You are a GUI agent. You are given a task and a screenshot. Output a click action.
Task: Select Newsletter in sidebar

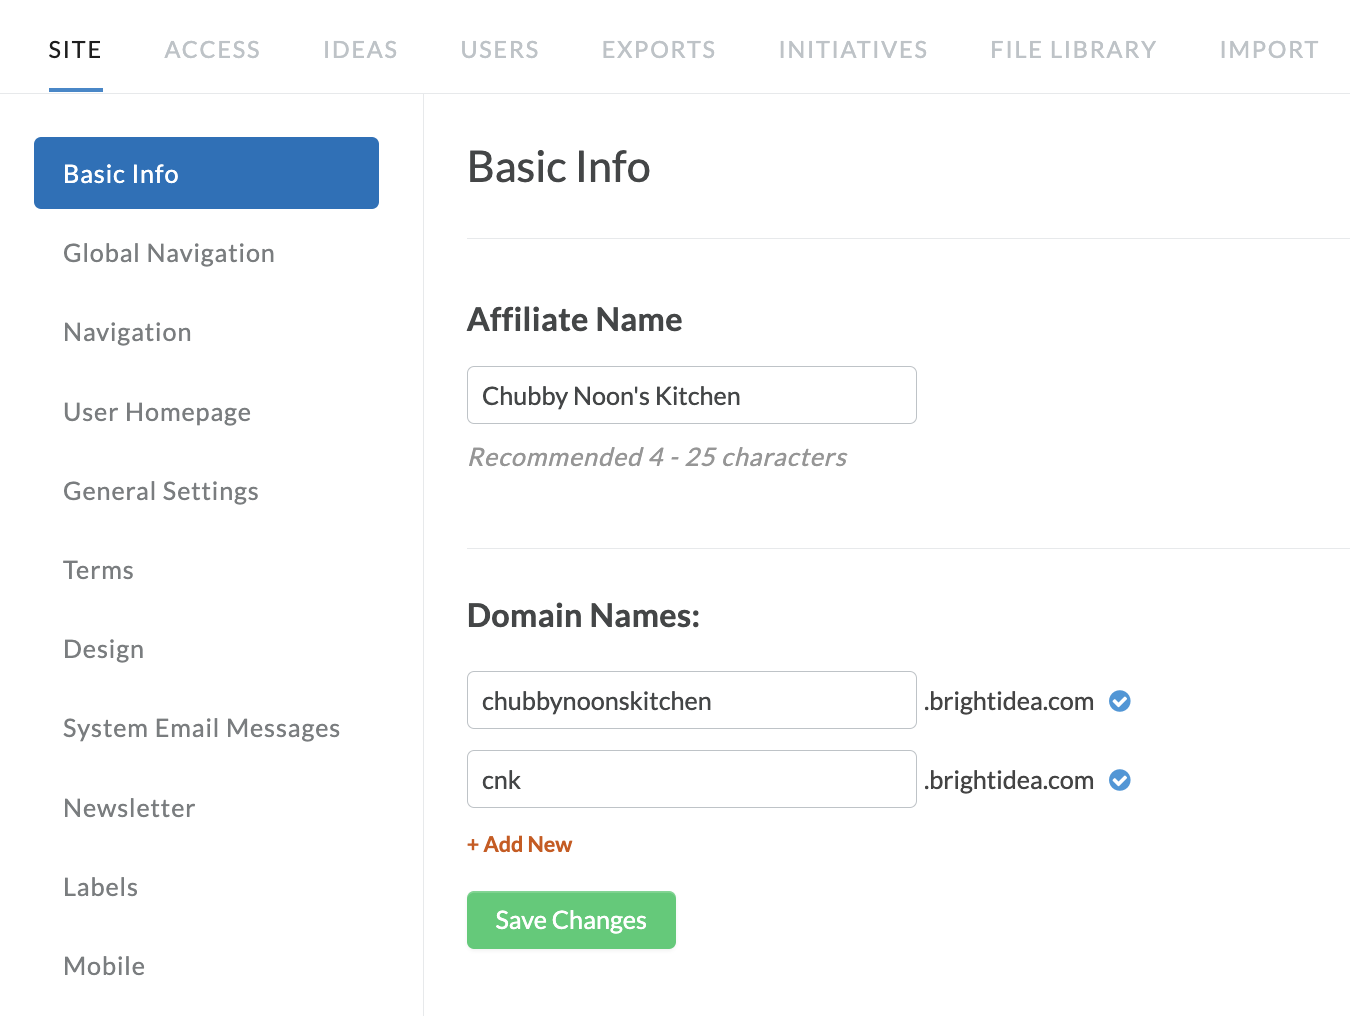[129, 808]
